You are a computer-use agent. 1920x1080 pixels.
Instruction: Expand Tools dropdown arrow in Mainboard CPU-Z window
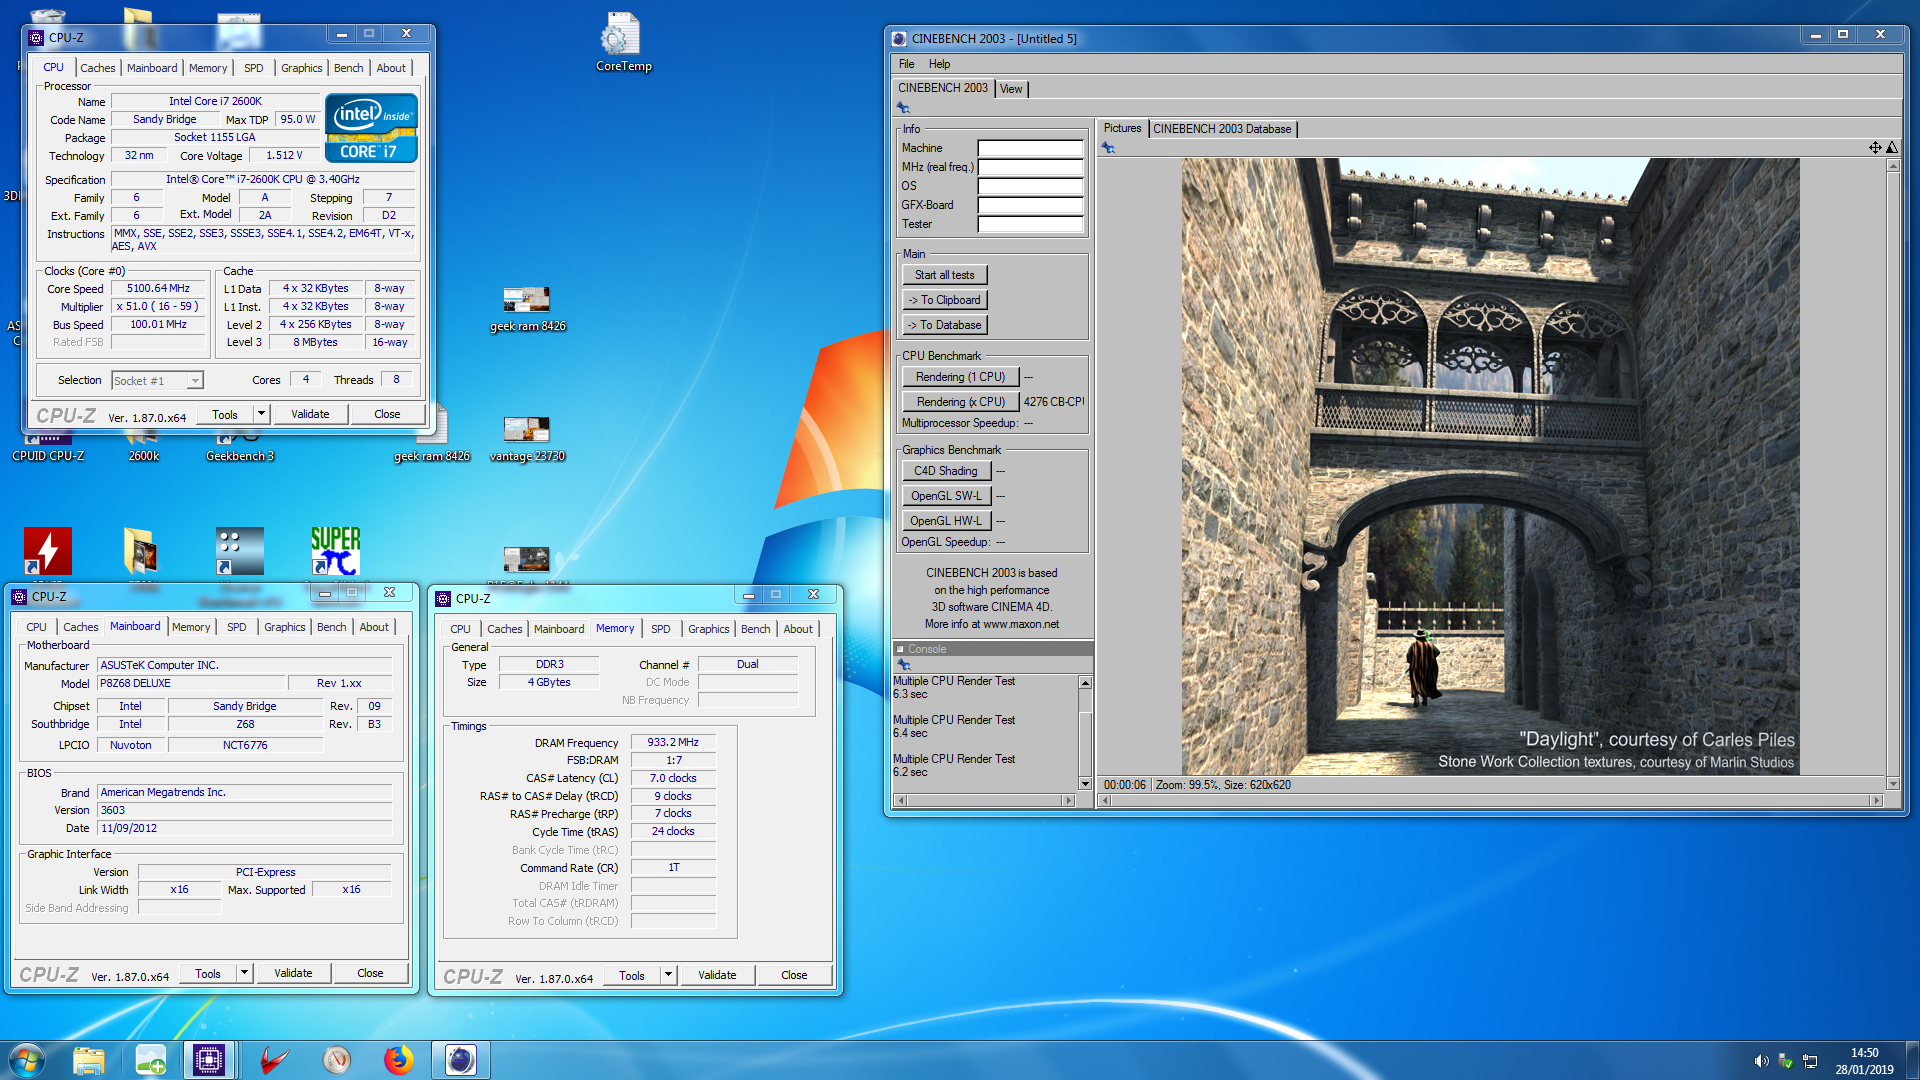coord(244,973)
